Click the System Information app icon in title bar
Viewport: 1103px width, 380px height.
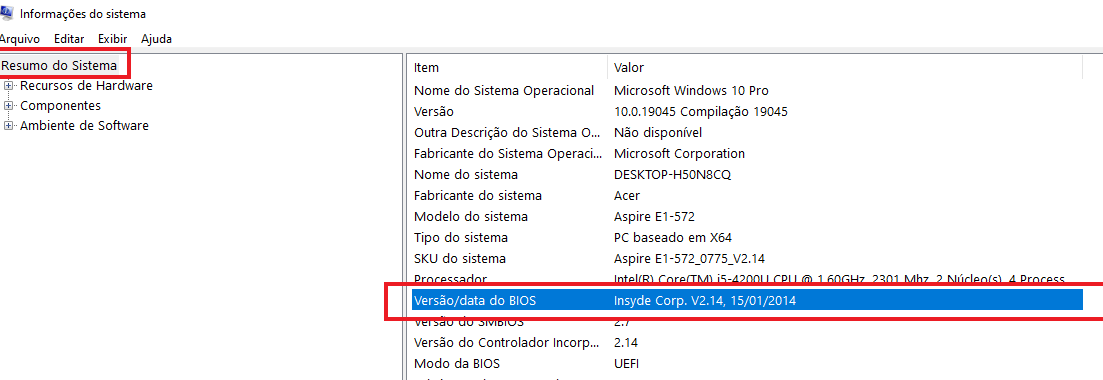[6, 12]
